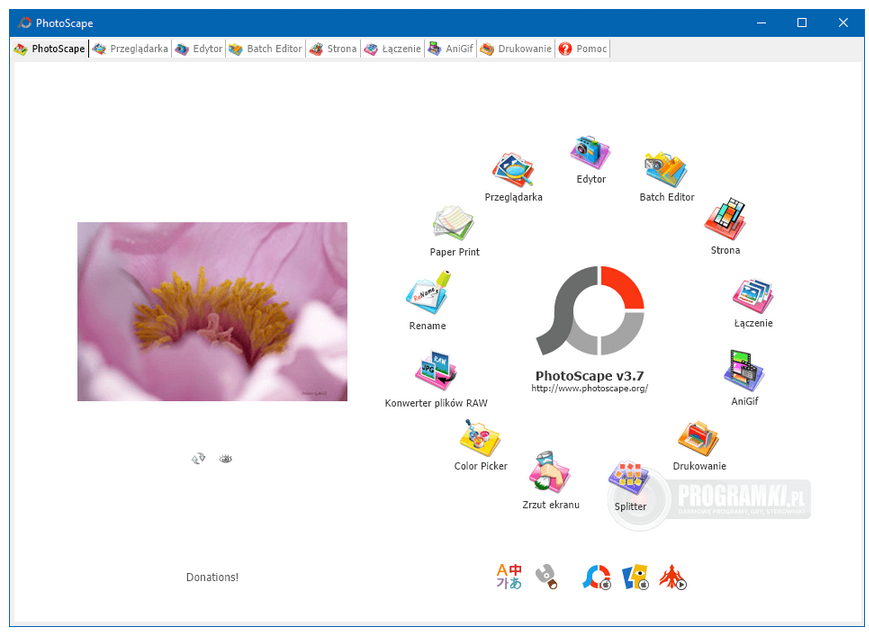Open the Edytor tab in the top bar
This screenshot has height=633, width=869.
click(198, 49)
